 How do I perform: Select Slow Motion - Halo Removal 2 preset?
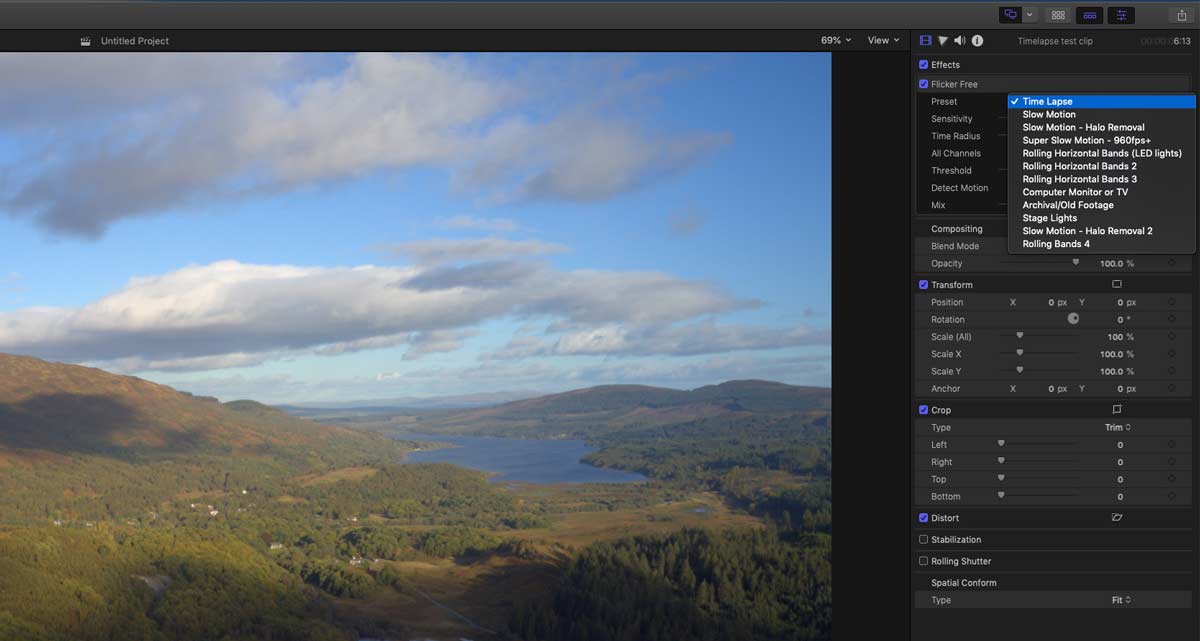pyautogui.click(x=1102, y=231)
